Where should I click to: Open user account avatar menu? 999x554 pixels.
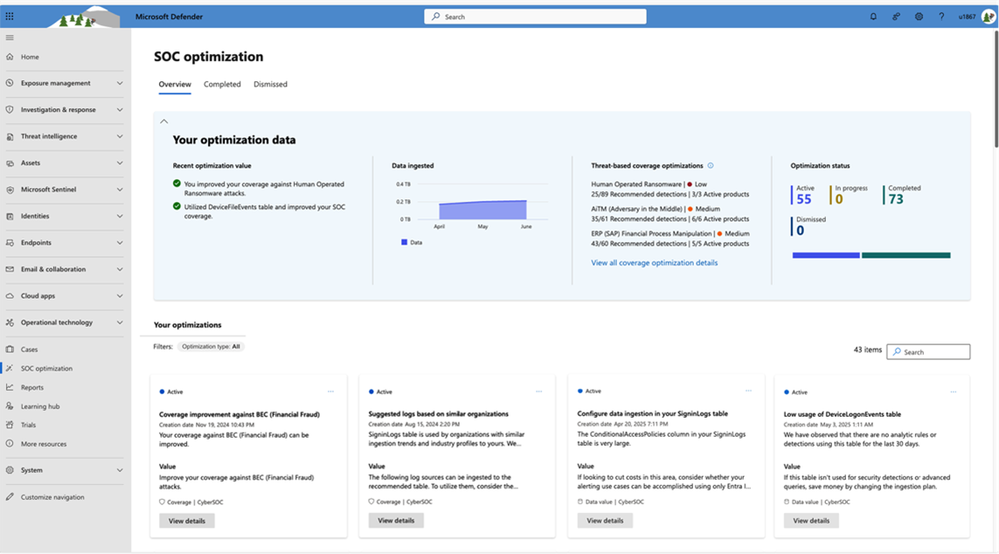tap(987, 17)
